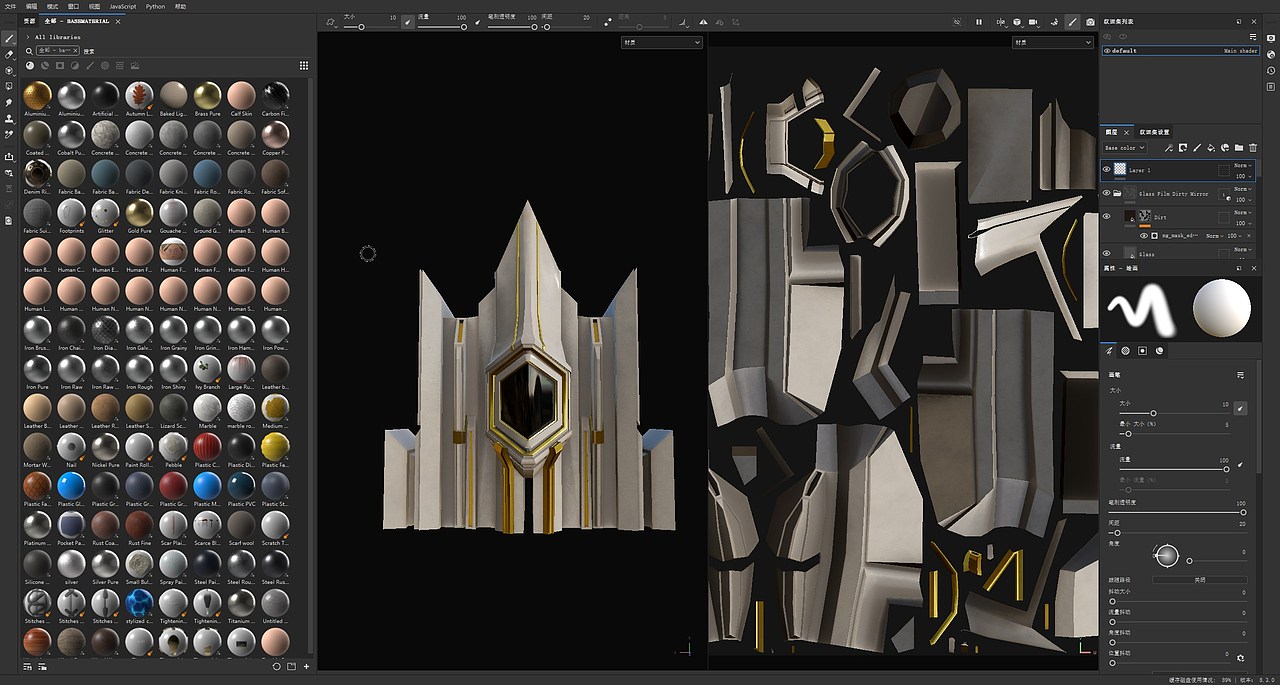Delete selected layer with trash icon
1280x685 pixels.
(1253, 148)
